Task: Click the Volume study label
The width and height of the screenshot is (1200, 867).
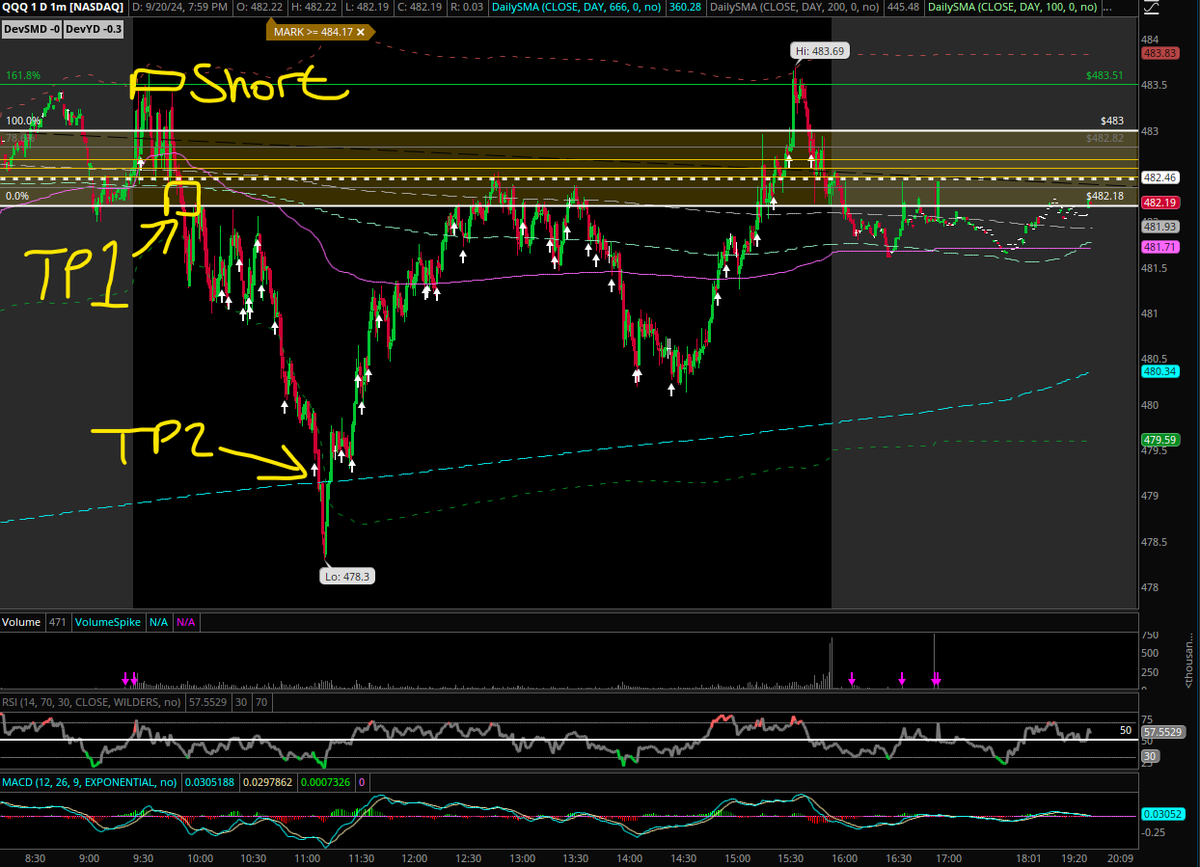Action: coord(20,622)
